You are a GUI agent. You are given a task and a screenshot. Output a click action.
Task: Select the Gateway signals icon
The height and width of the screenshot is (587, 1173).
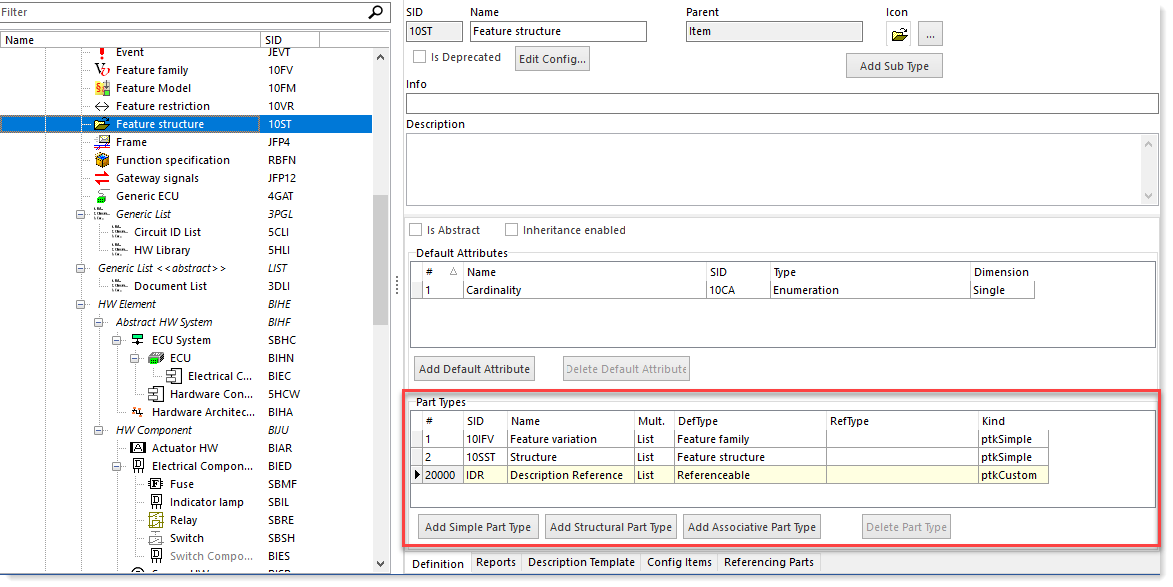click(x=102, y=177)
